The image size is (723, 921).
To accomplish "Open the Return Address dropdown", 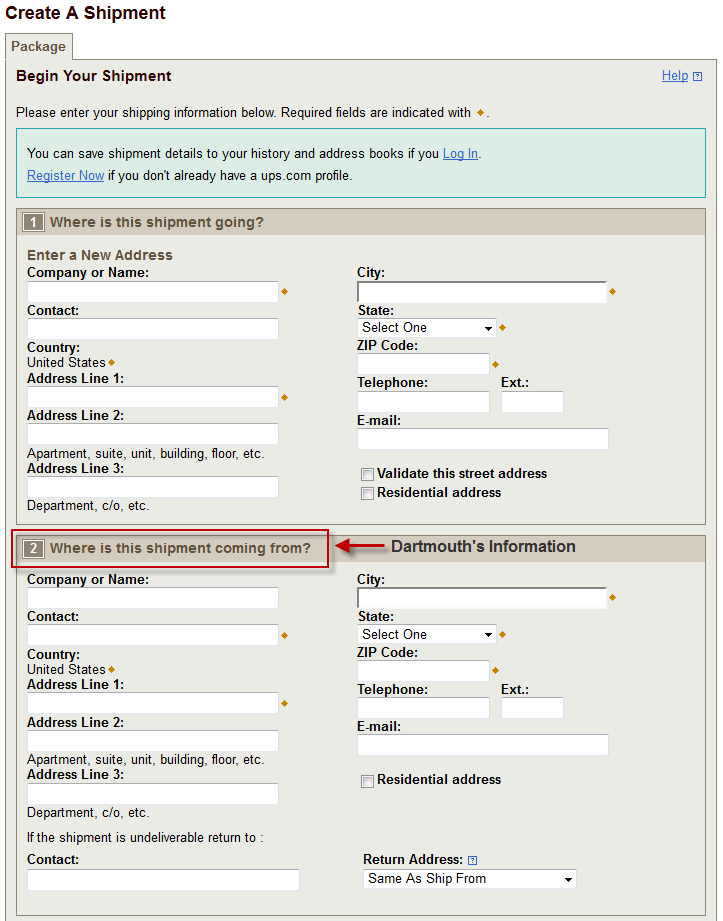I will click(x=470, y=879).
